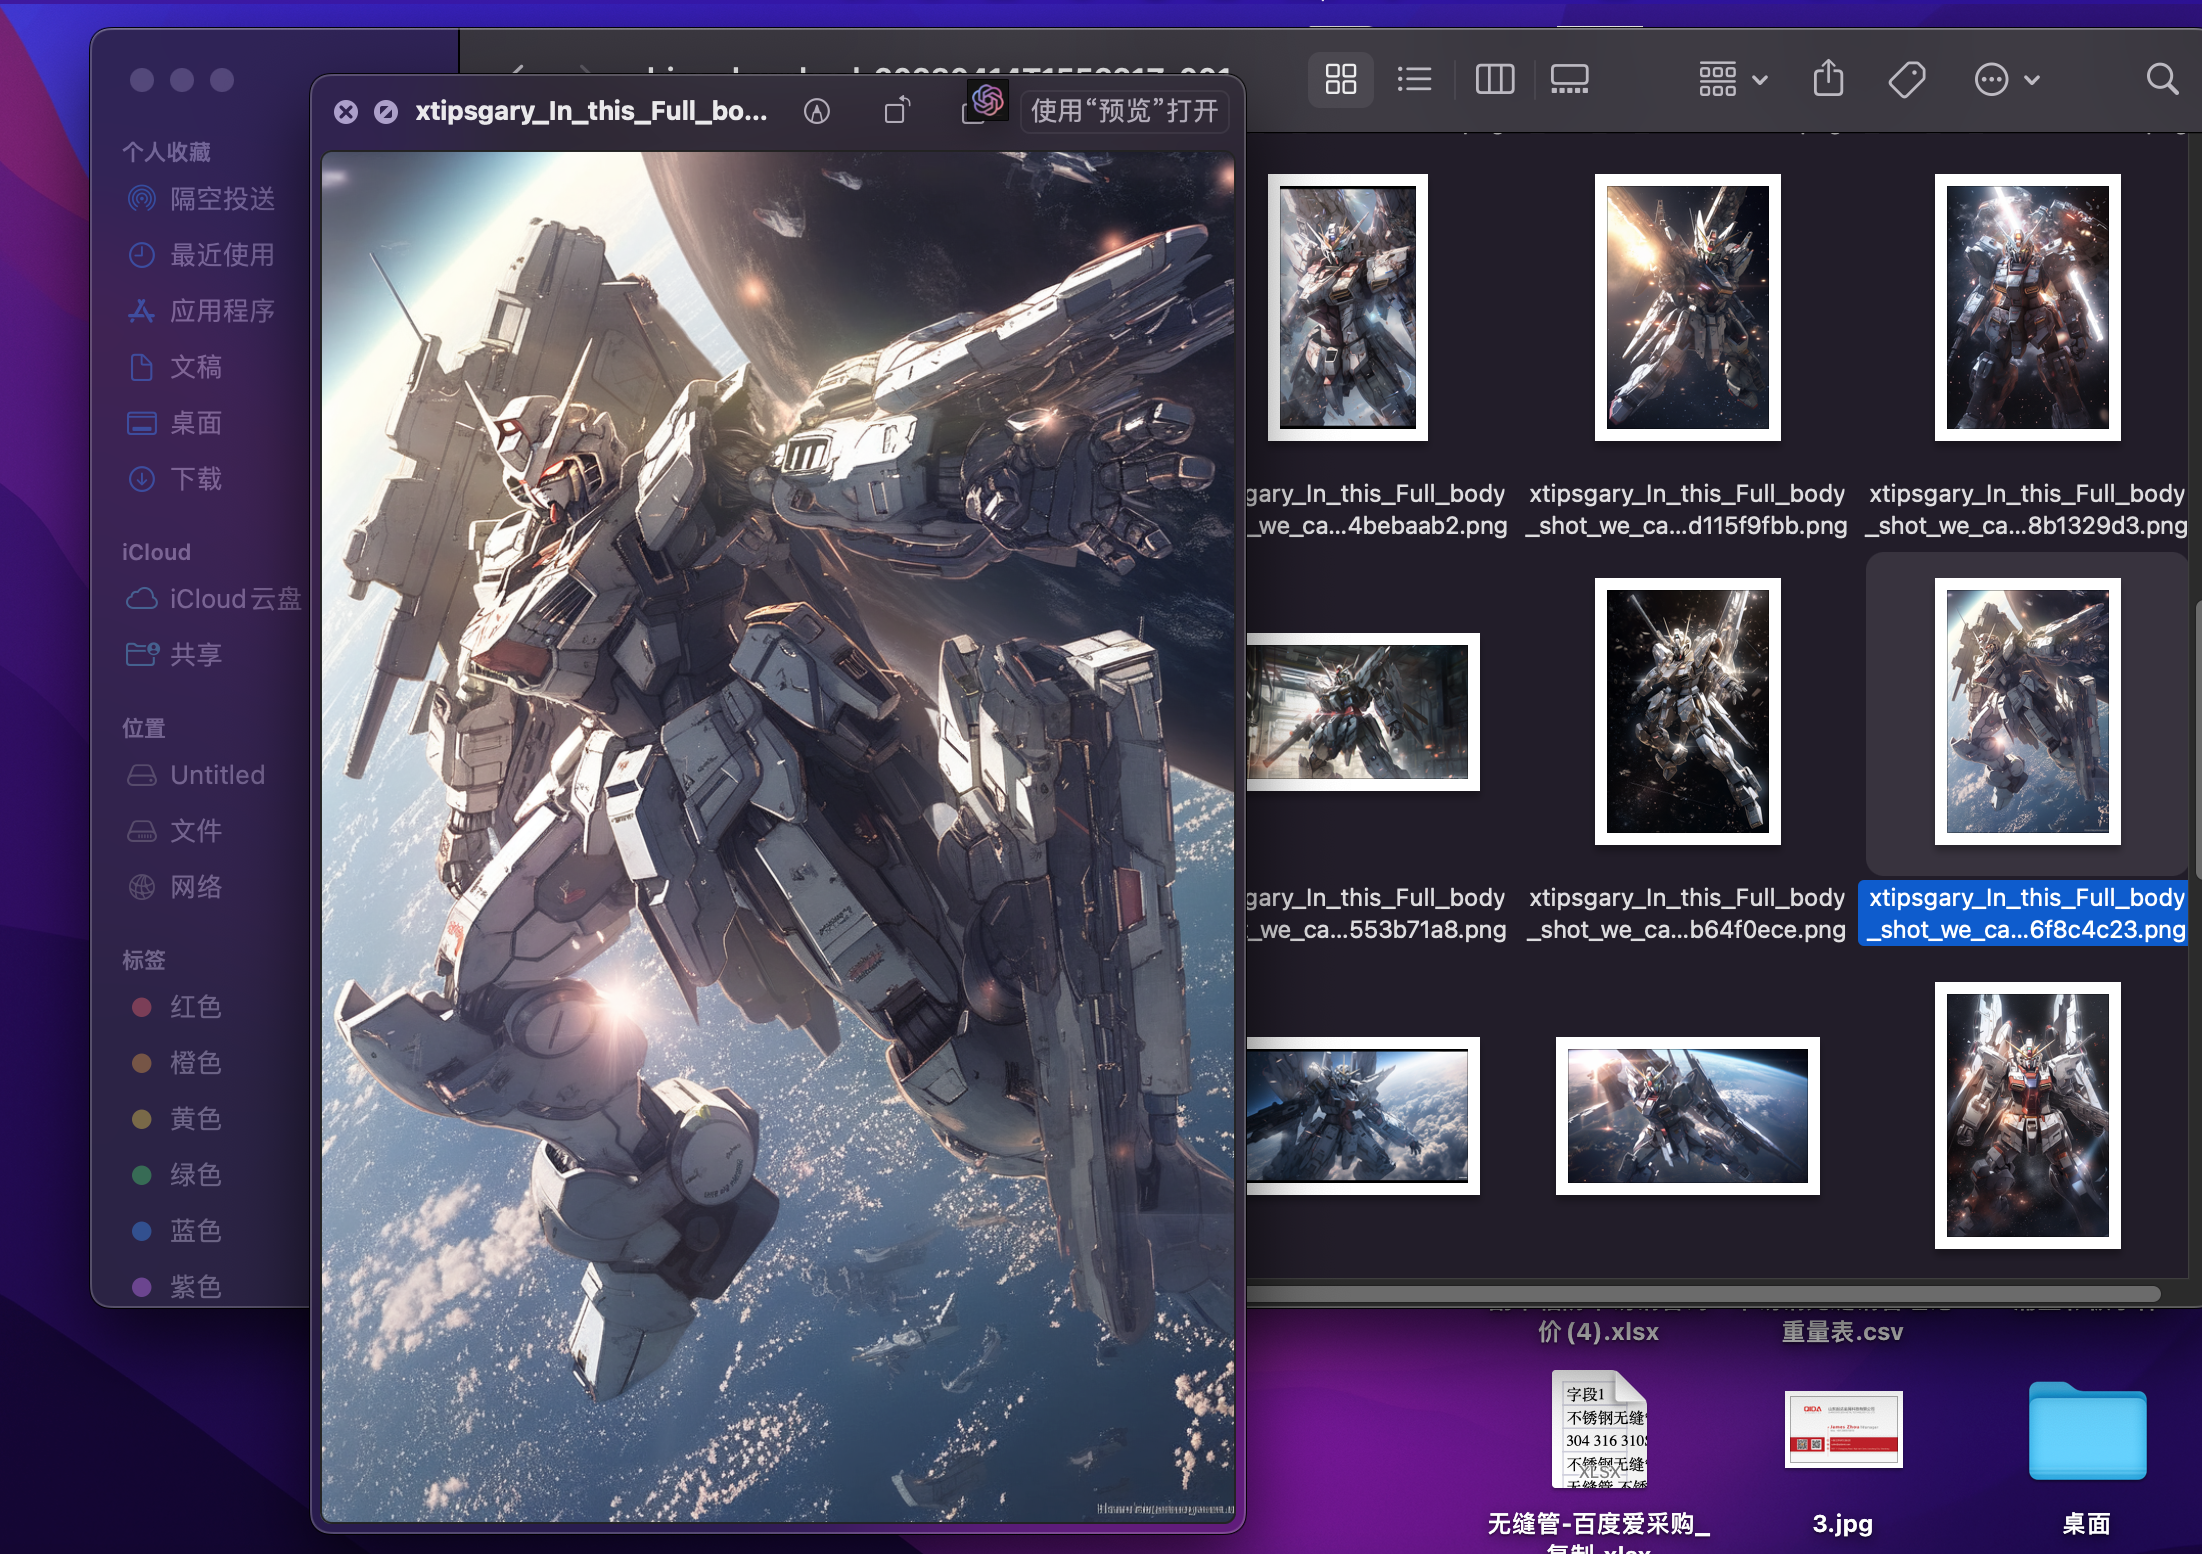Click the Finder toolbar share icon
2202x1554 pixels.
(x=1828, y=79)
